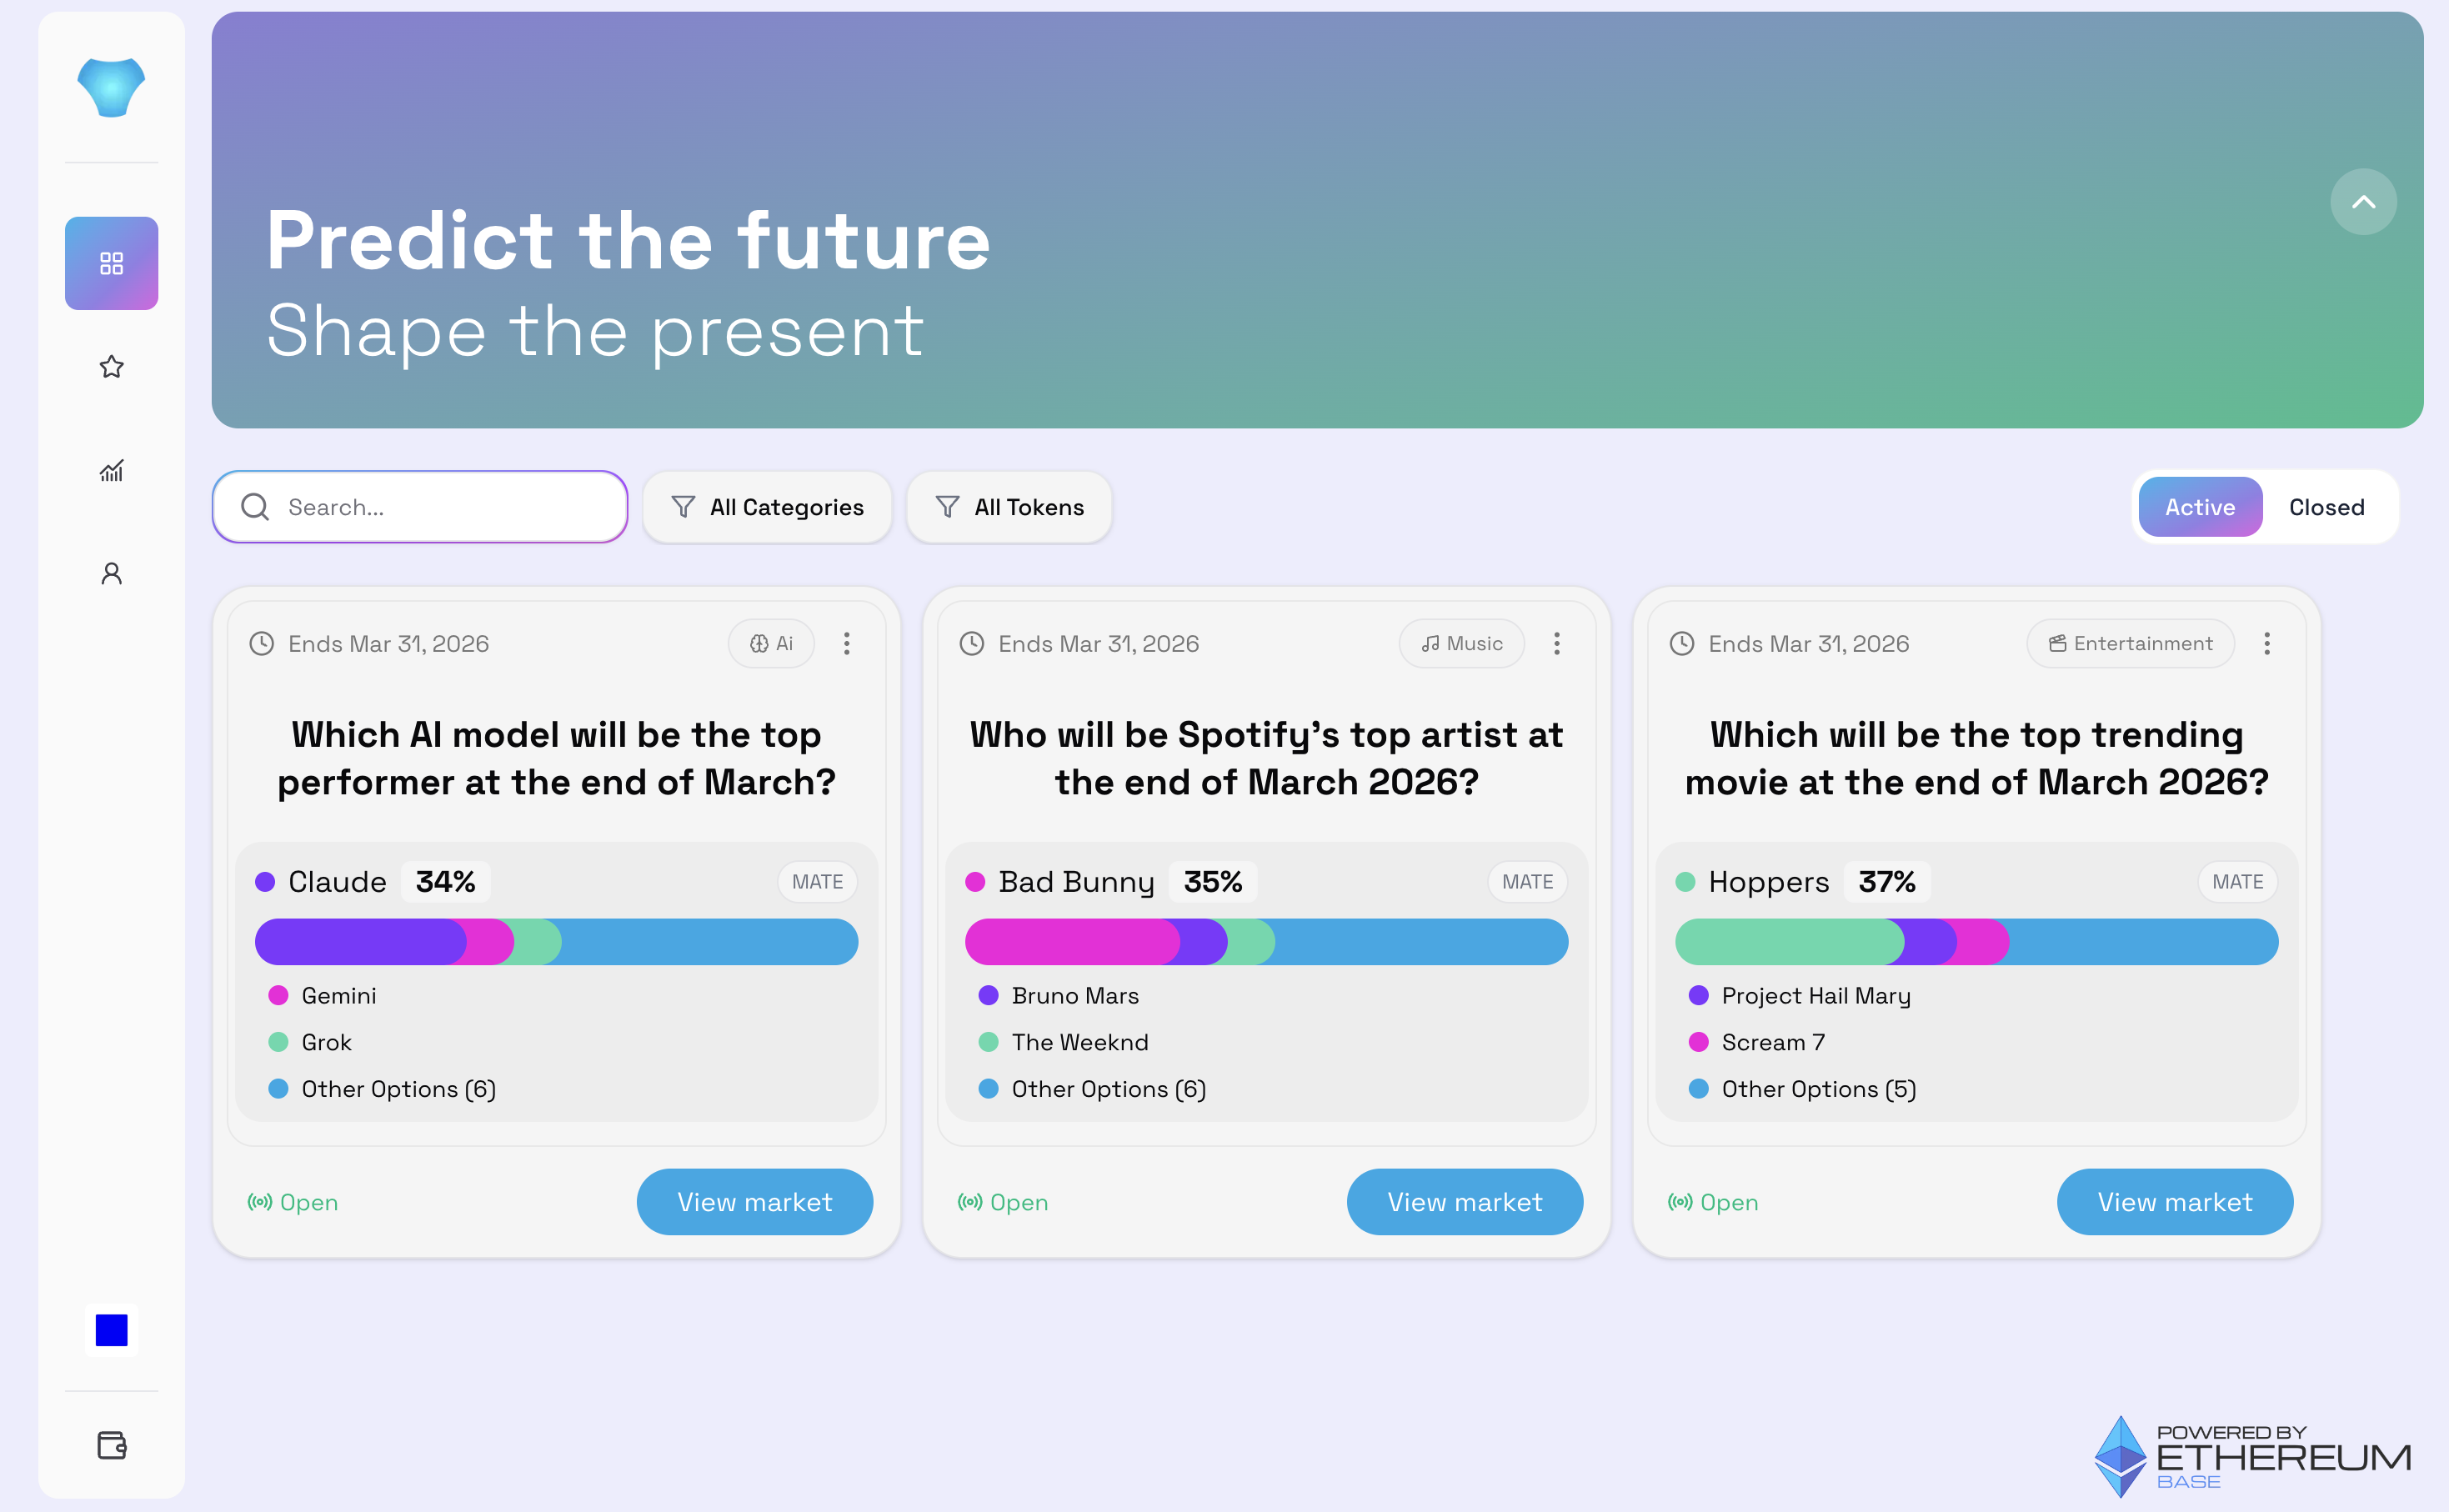
Task: Open the Markets grid view in sidebar
Action: click(x=111, y=263)
